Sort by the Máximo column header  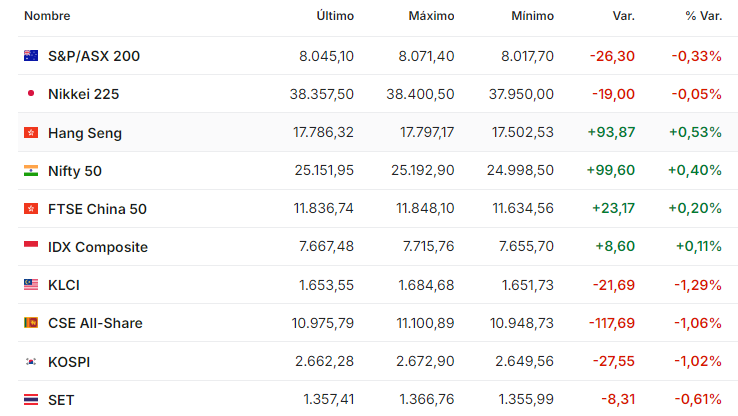coord(431,16)
